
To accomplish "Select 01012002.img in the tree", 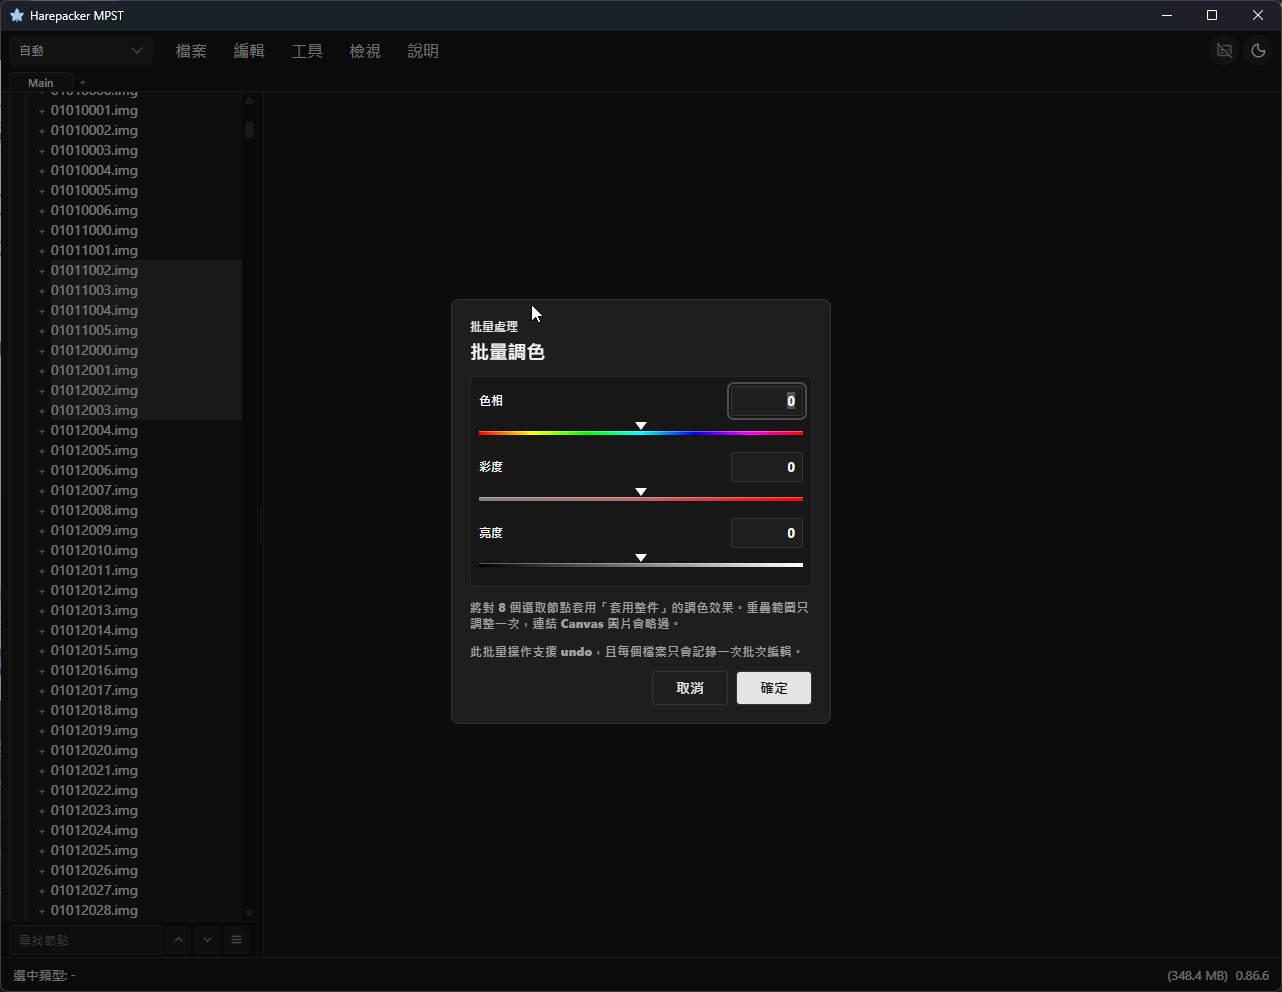I will coord(94,390).
